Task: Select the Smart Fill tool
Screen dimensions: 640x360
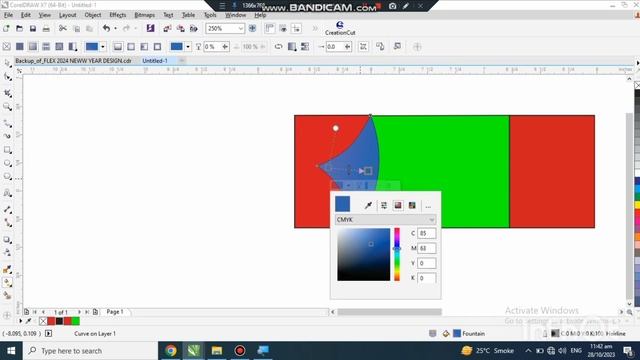Action: click(7, 296)
